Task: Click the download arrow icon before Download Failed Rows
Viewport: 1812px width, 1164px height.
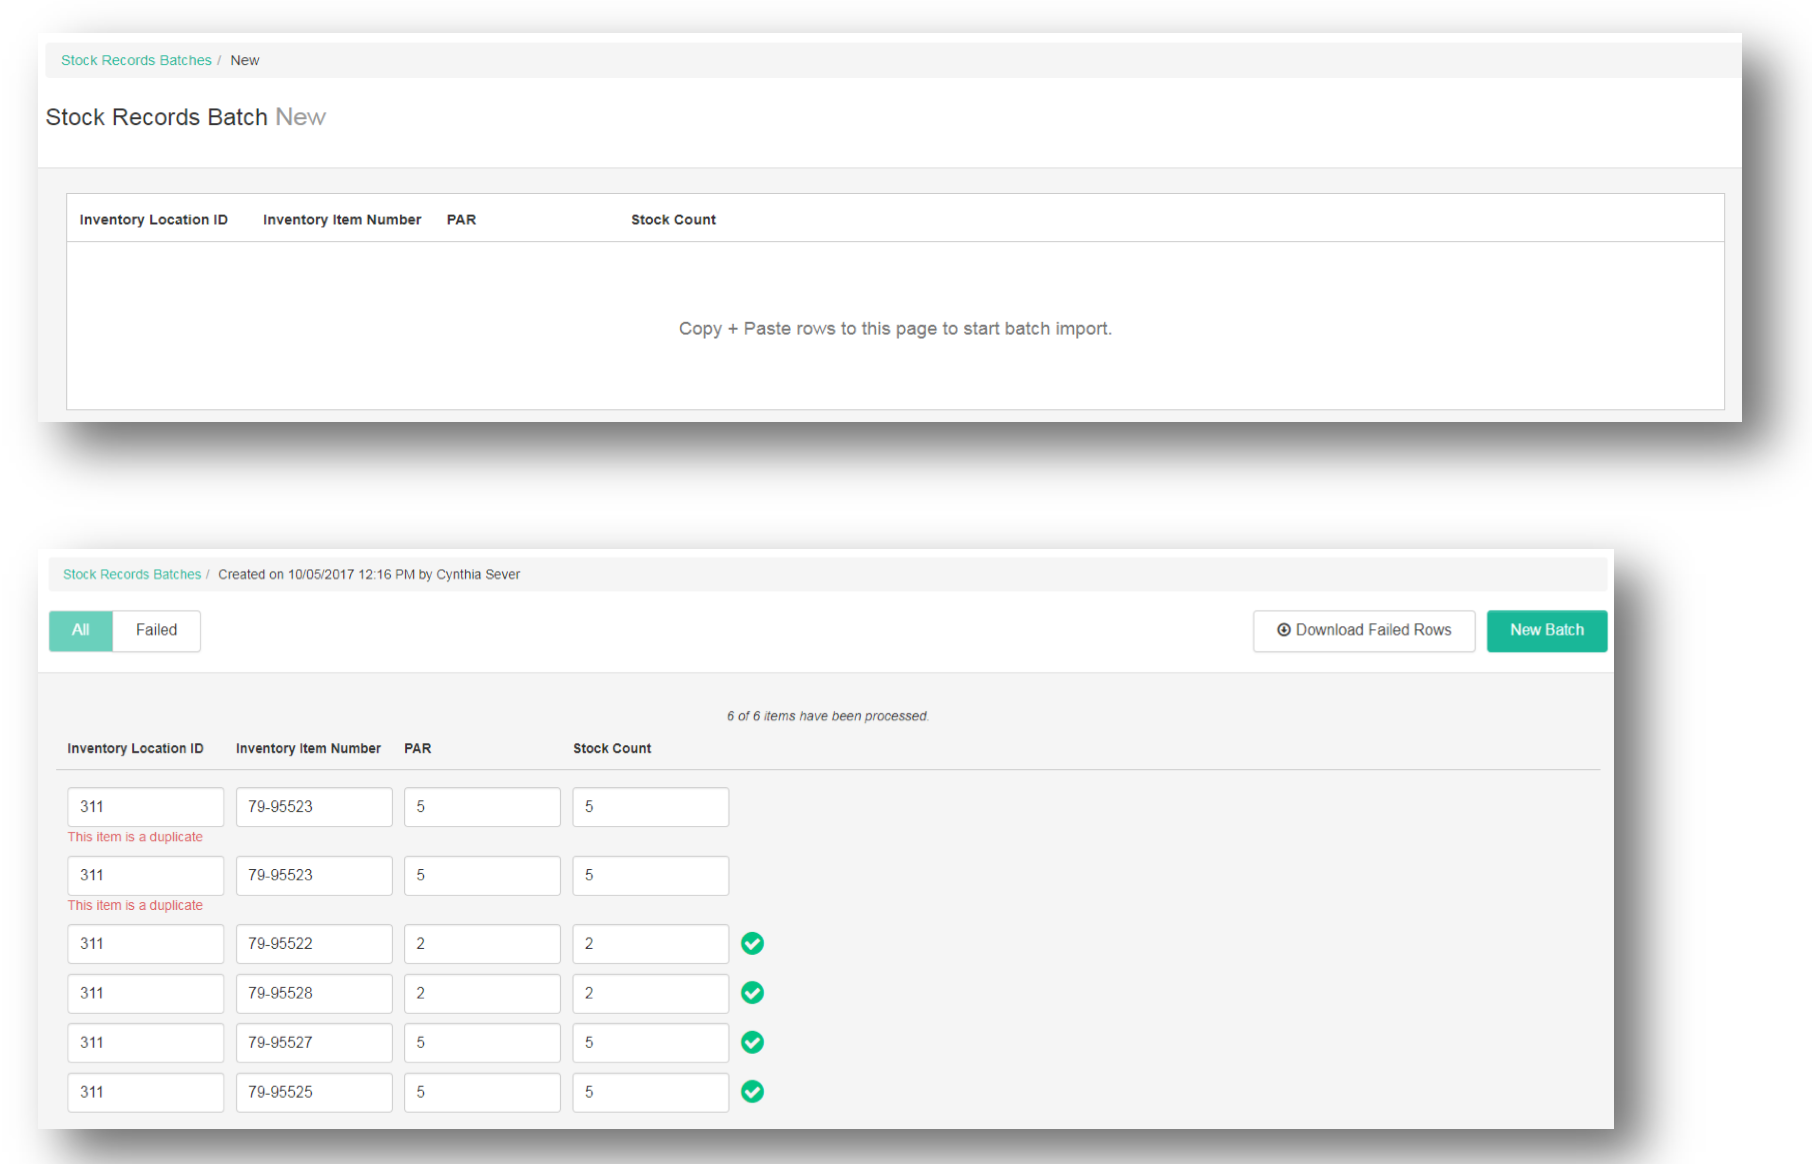Action: tap(1283, 630)
